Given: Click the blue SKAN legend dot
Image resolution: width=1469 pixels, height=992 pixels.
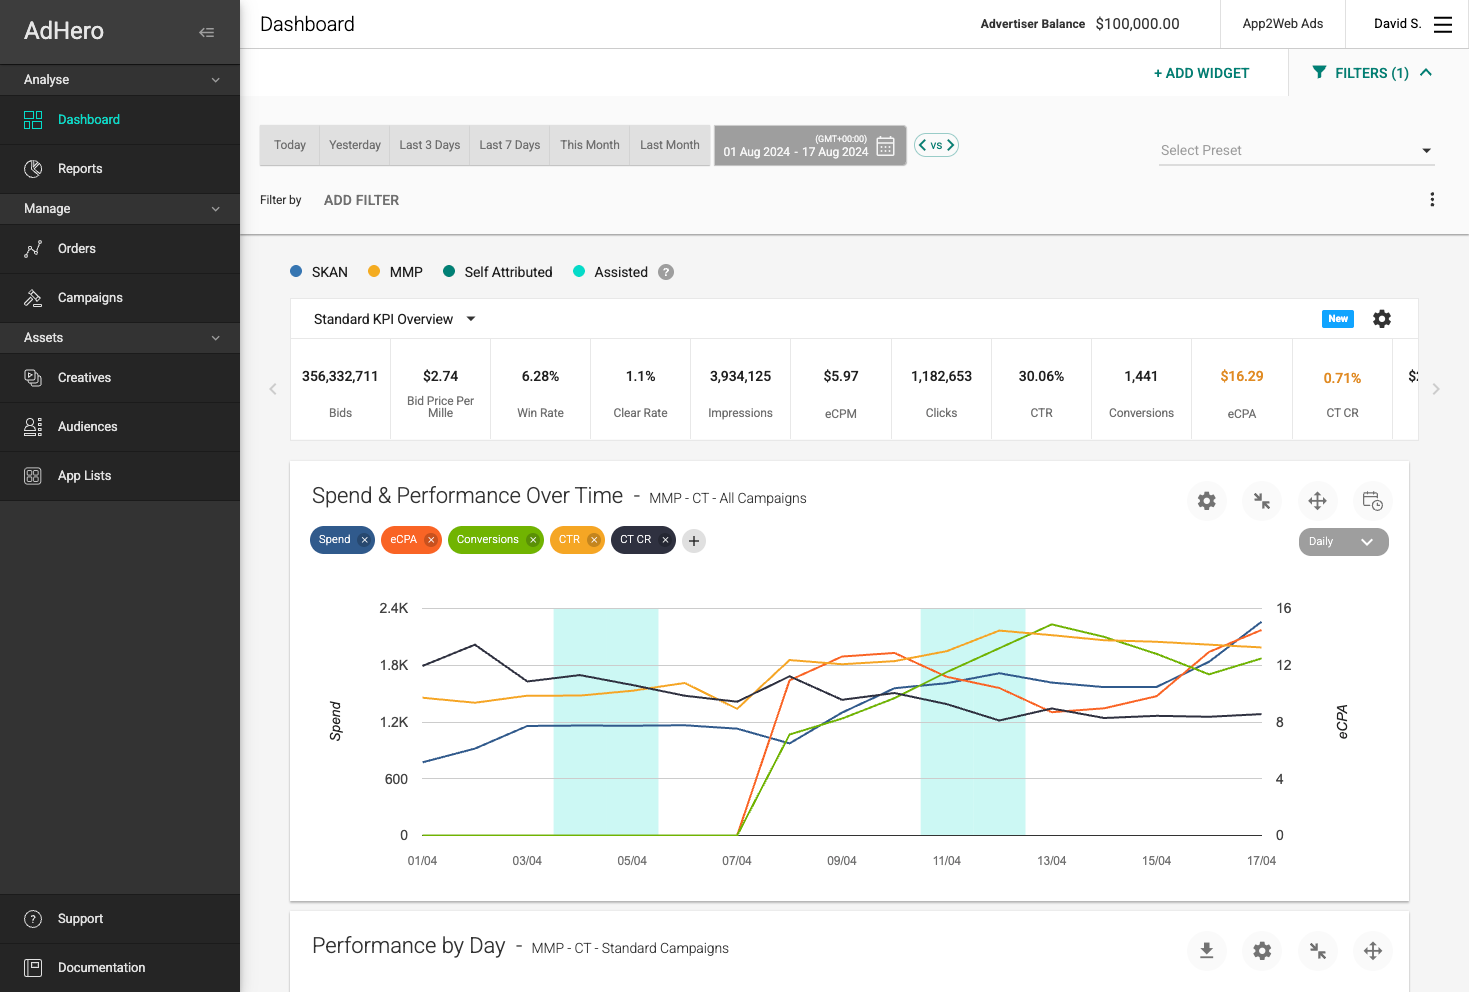Looking at the screenshot, I should point(296,271).
